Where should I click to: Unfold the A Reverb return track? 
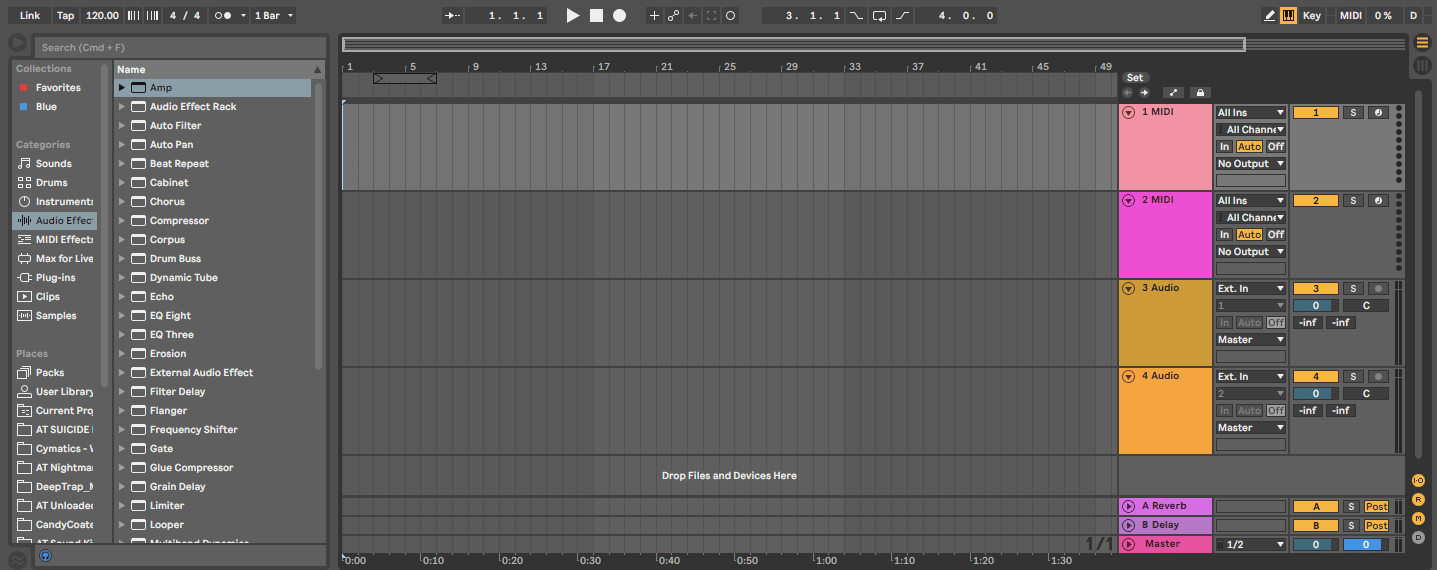point(1129,507)
